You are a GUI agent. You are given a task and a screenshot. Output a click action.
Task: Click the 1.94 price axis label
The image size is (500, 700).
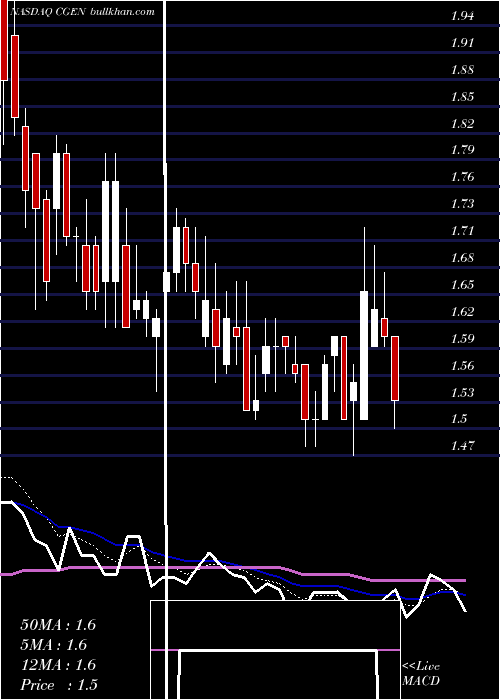pos(462,17)
